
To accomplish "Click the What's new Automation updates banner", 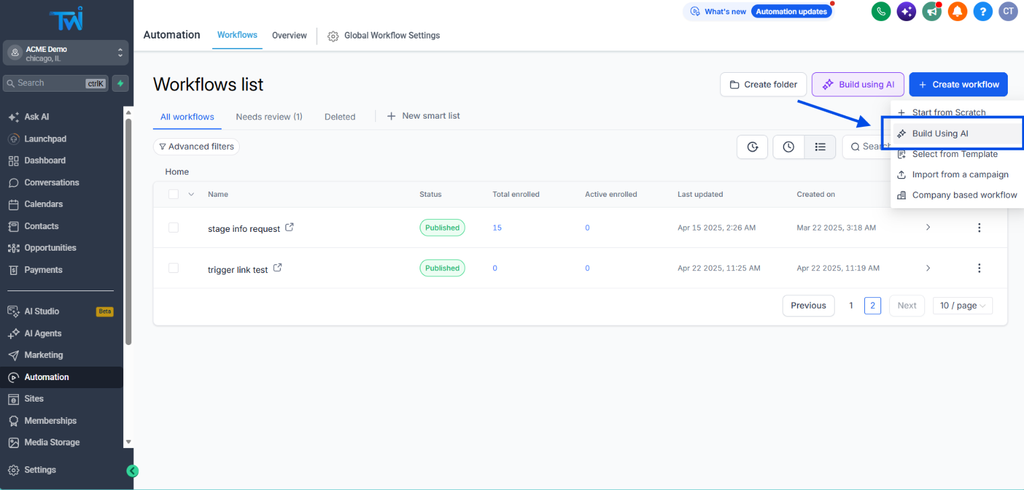I will (758, 11).
